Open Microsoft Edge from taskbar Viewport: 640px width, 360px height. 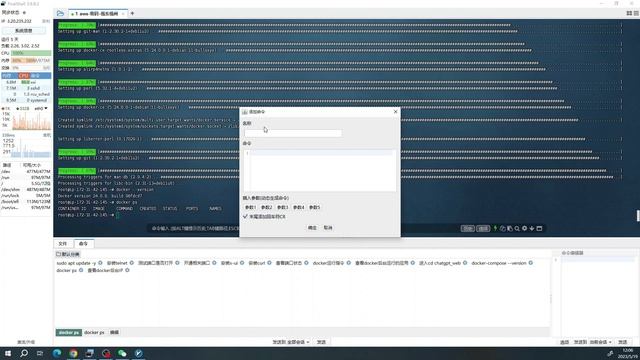(x=57, y=353)
